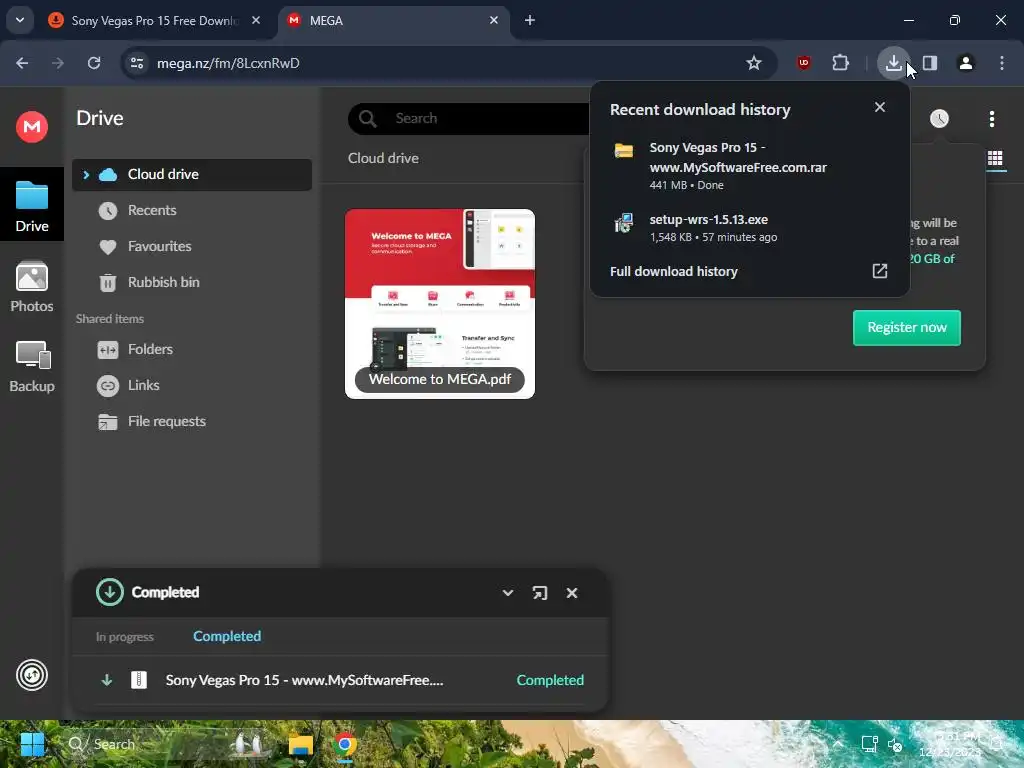Viewport: 1024px width, 768px height.
Task: Open Recents
Action: click(152, 210)
